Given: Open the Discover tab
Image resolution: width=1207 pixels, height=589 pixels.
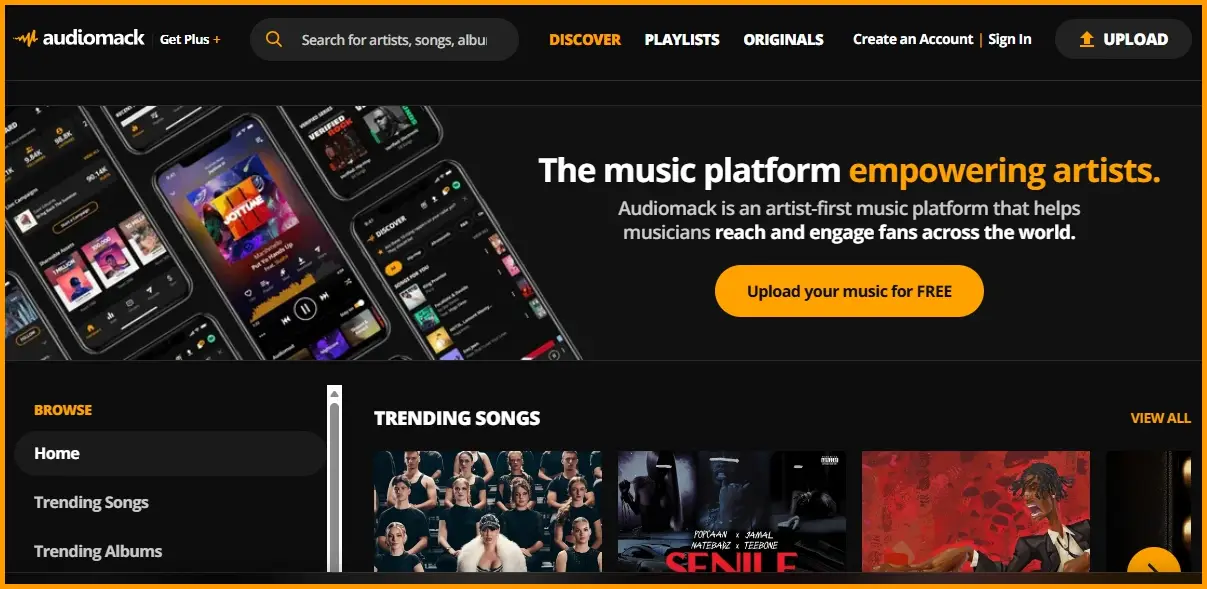Looking at the screenshot, I should (585, 40).
